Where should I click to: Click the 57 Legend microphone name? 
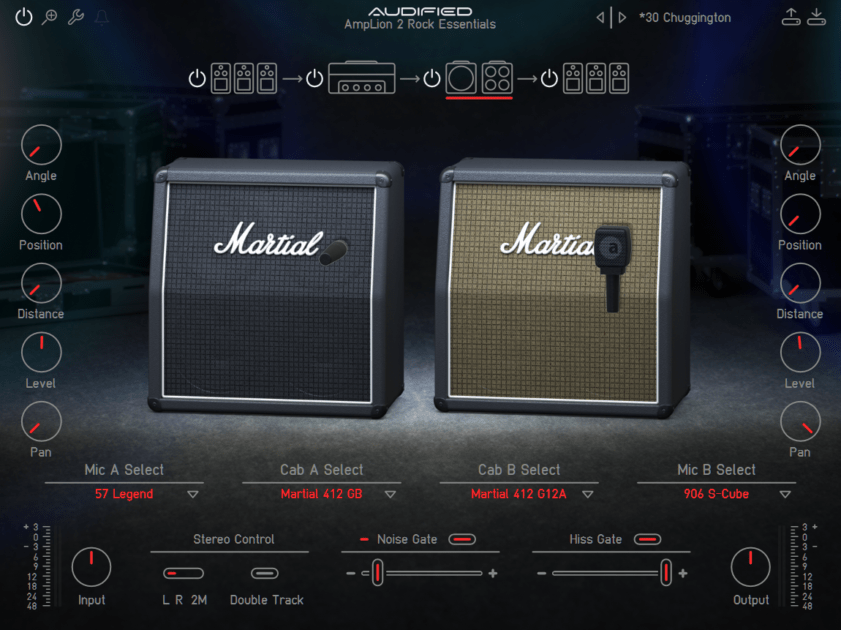click(x=124, y=494)
